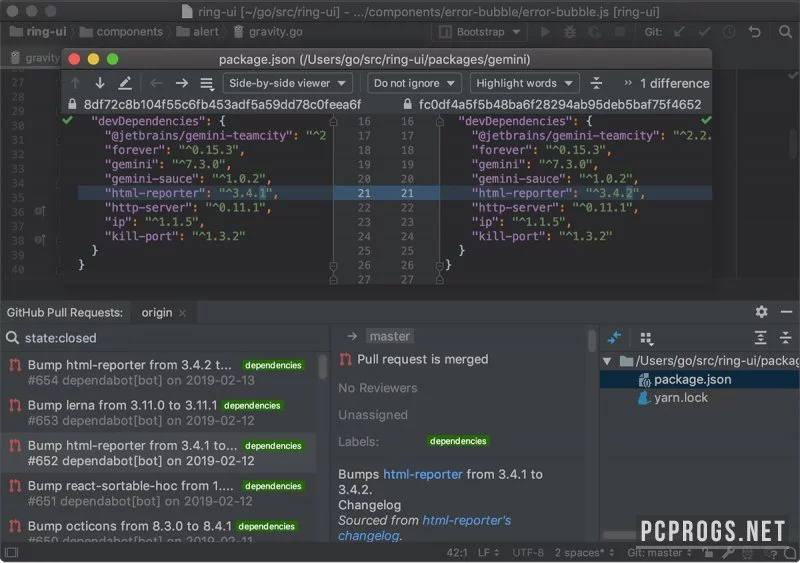The width and height of the screenshot is (800, 563).
Task: Click the collapse all icon in changes tree
Action: point(785,337)
